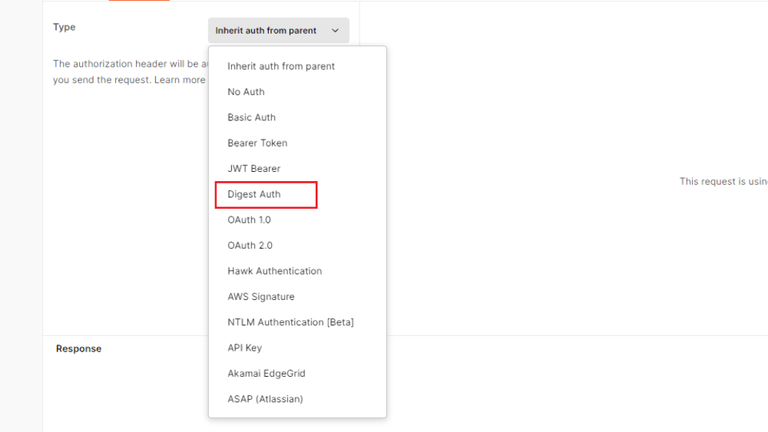Click the Type field label
Viewport: 768px width, 432px height.
[x=64, y=27]
